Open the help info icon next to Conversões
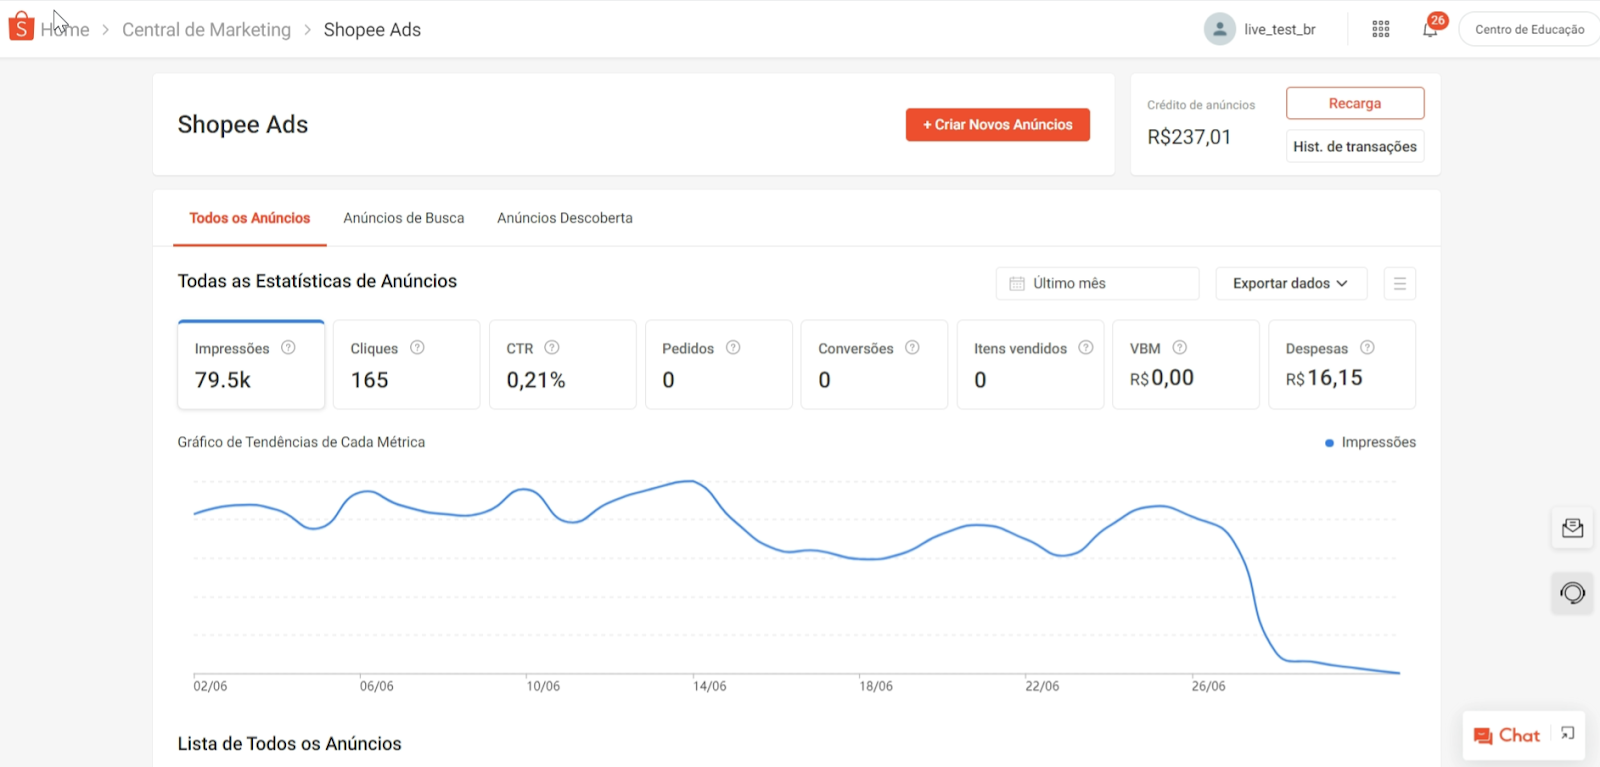1600x767 pixels. coord(912,347)
